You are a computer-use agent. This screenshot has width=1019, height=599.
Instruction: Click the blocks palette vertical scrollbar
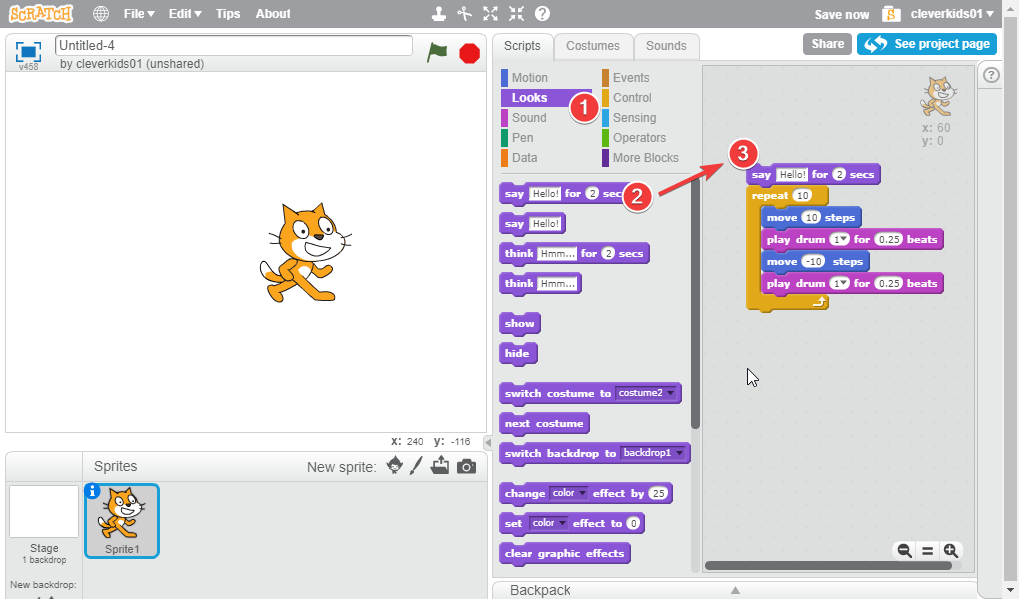695,305
